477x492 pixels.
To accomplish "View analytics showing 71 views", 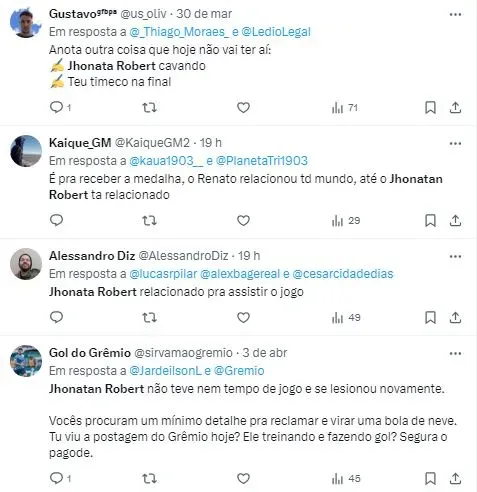I will tap(345, 108).
